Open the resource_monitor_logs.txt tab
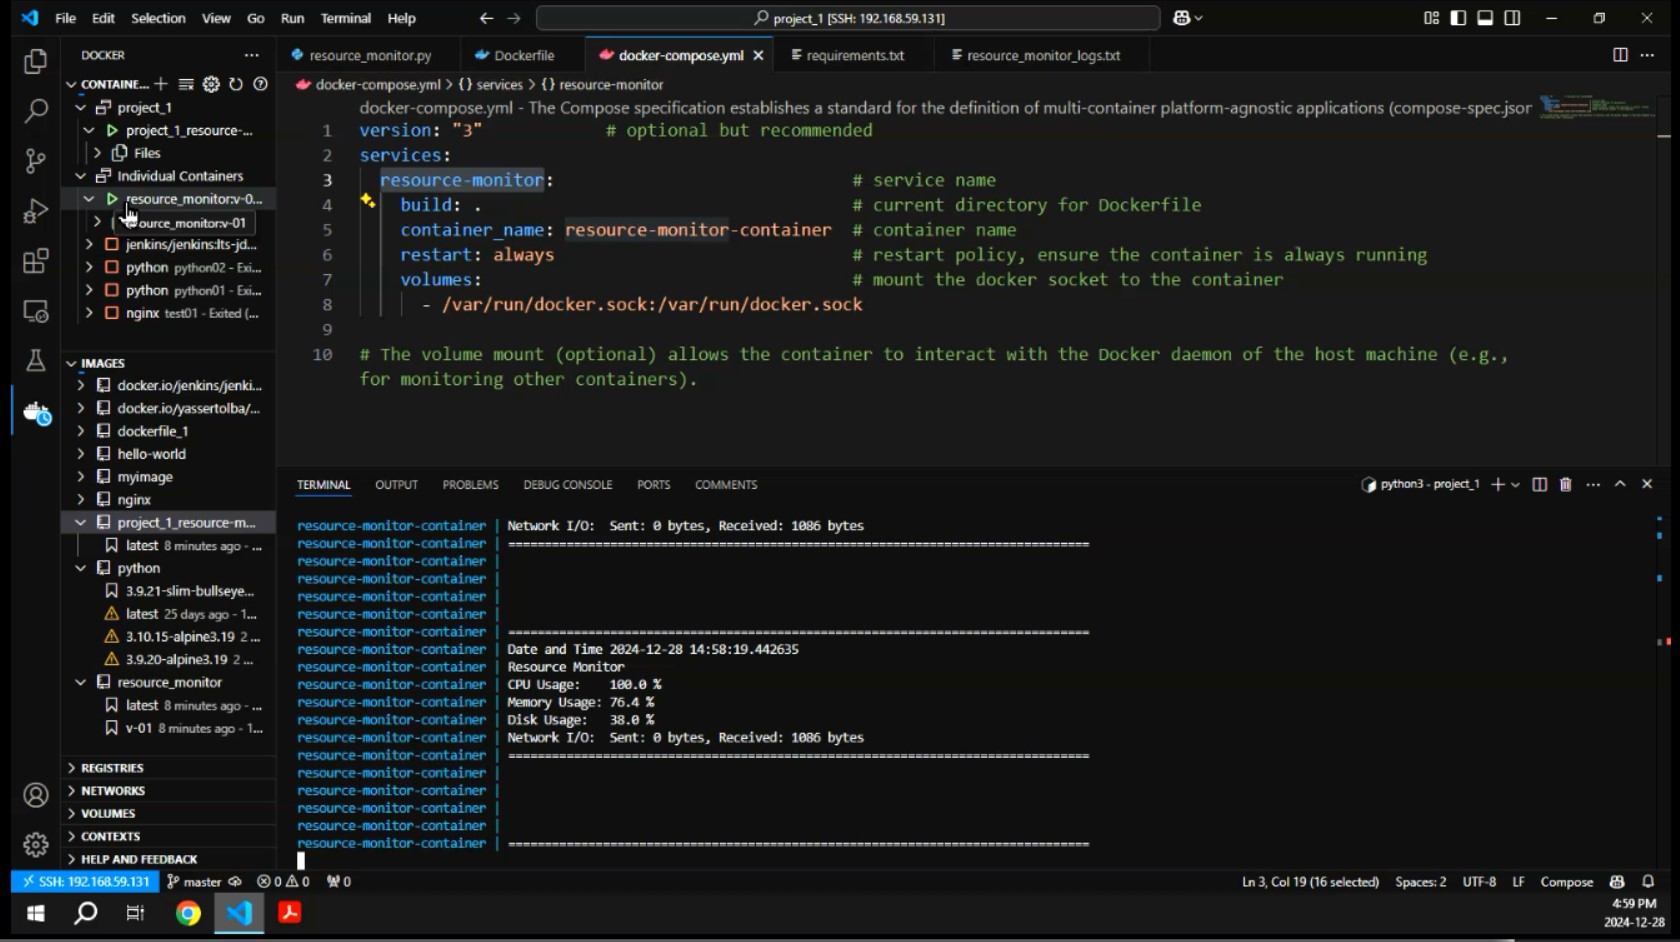The width and height of the screenshot is (1680, 942). coord(1043,55)
